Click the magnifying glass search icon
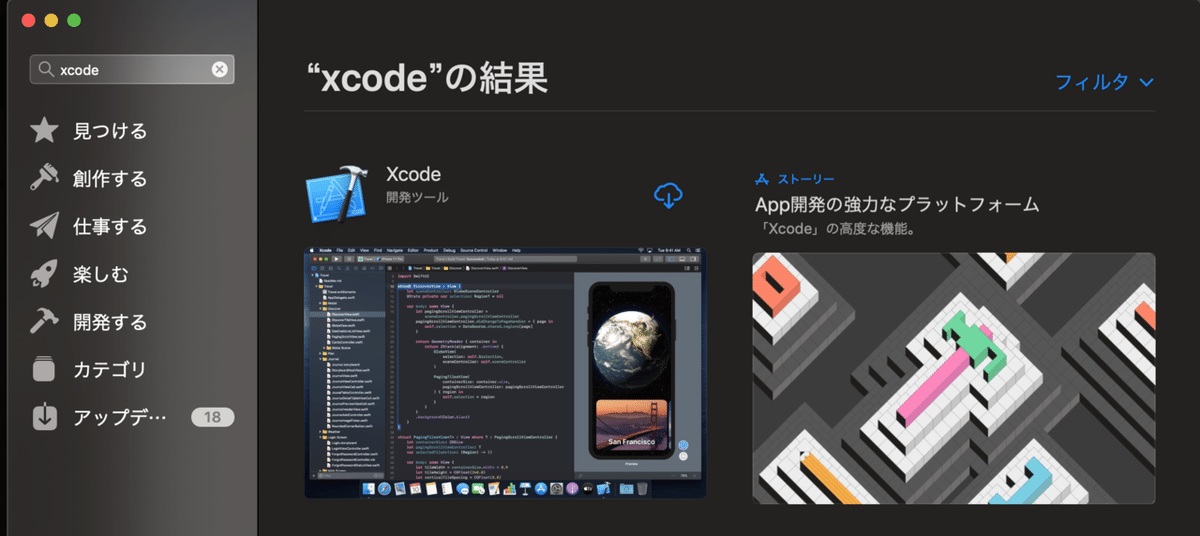This screenshot has height=536, width=1200. 47,70
